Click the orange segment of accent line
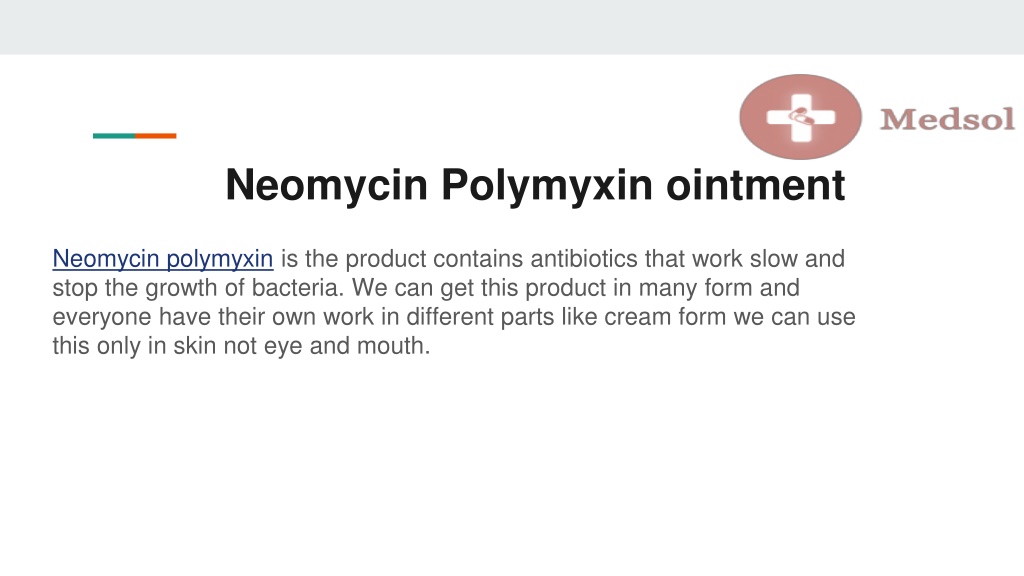The height and width of the screenshot is (576, 1024). [155, 136]
